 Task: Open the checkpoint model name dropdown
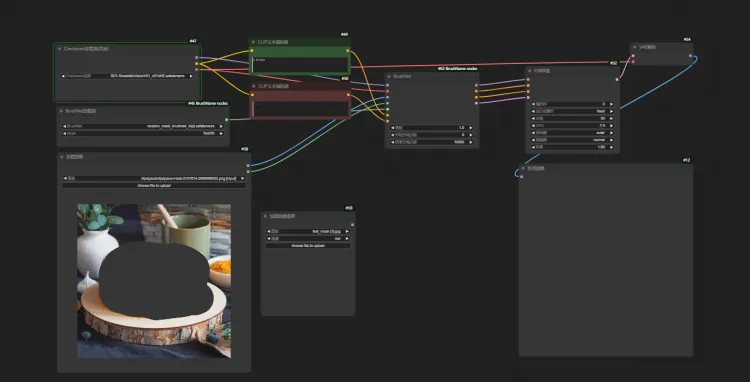click(x=127, y=76)
